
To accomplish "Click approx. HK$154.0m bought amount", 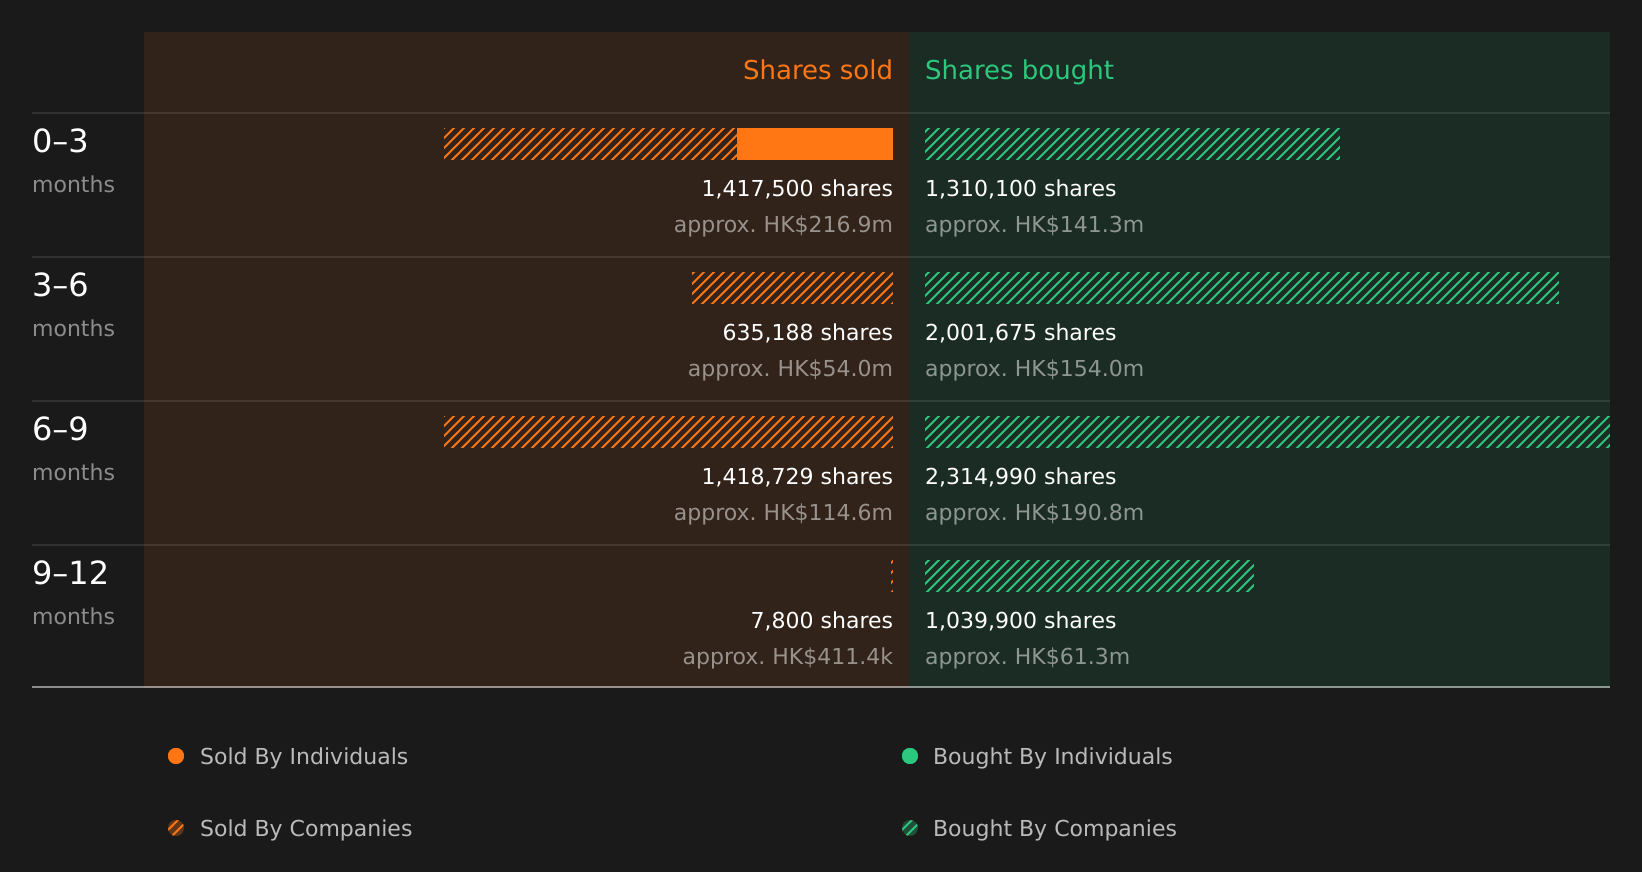I will pyautogui.click(x=1034, y=369).
